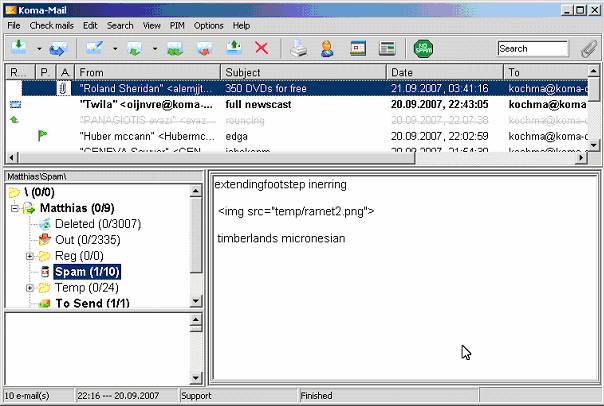Click green arrow icon on PANAGIOTIS mail
The width and height of the screenshot is (604, 406).
click(x=15, y=120)
